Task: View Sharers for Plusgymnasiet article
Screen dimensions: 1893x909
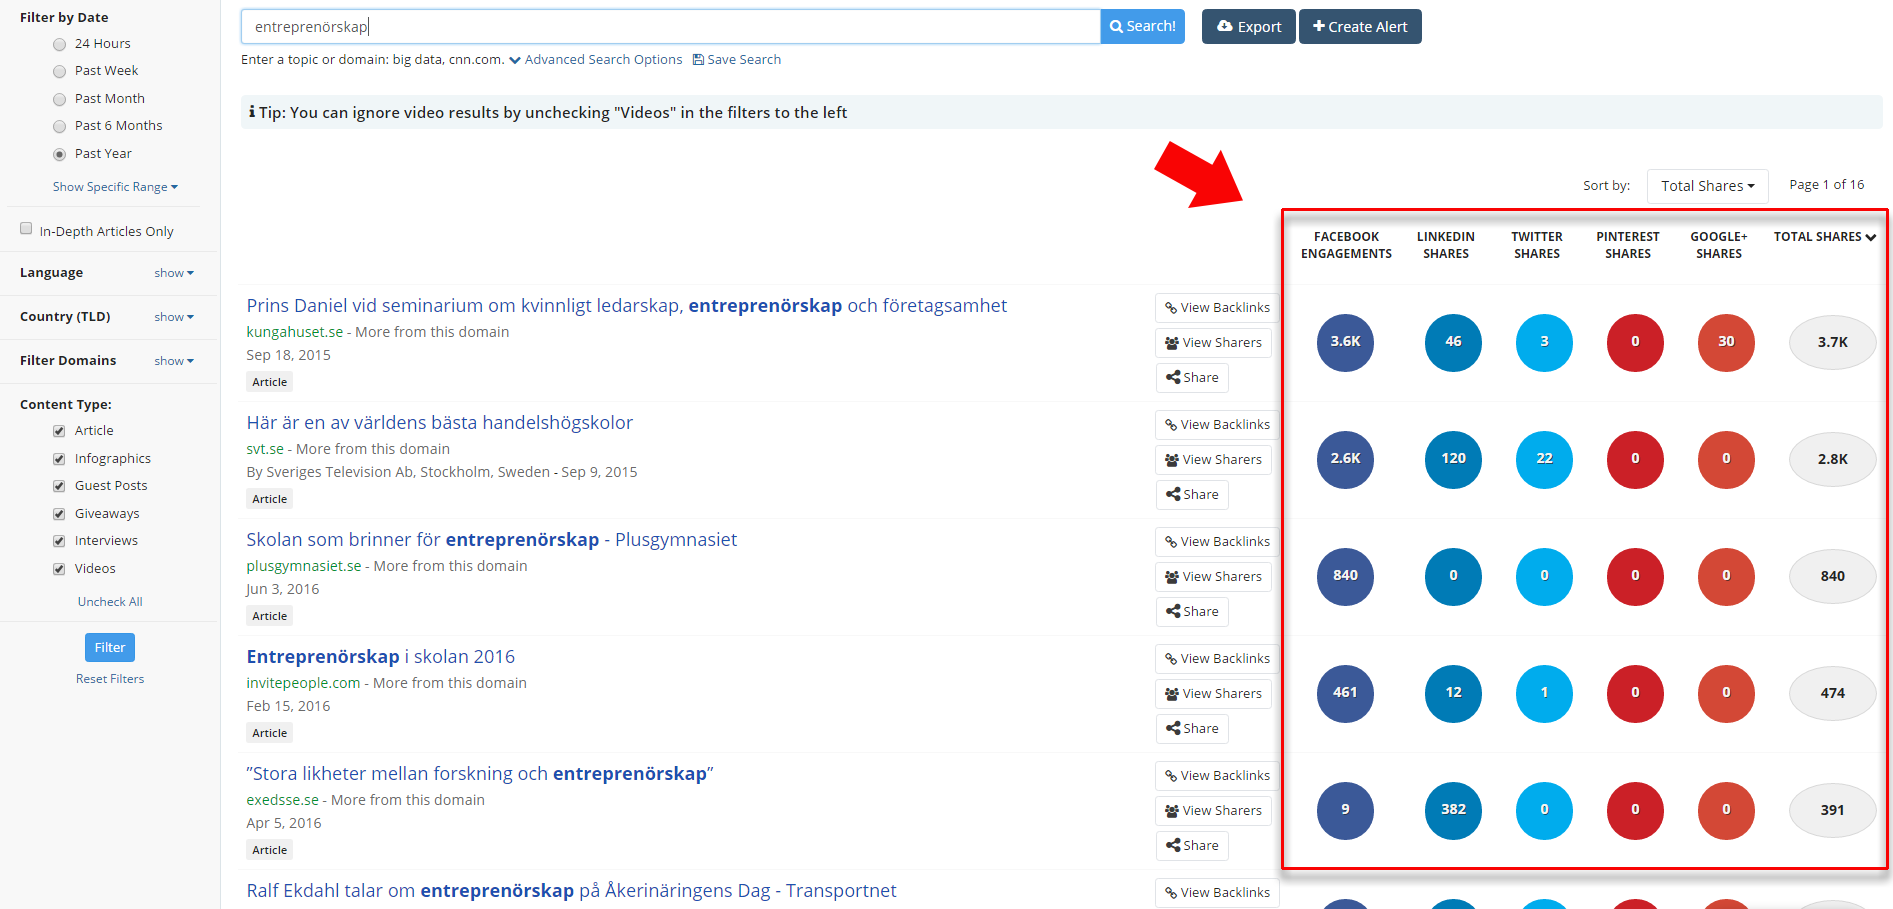Action: [x=1213, y=577]
